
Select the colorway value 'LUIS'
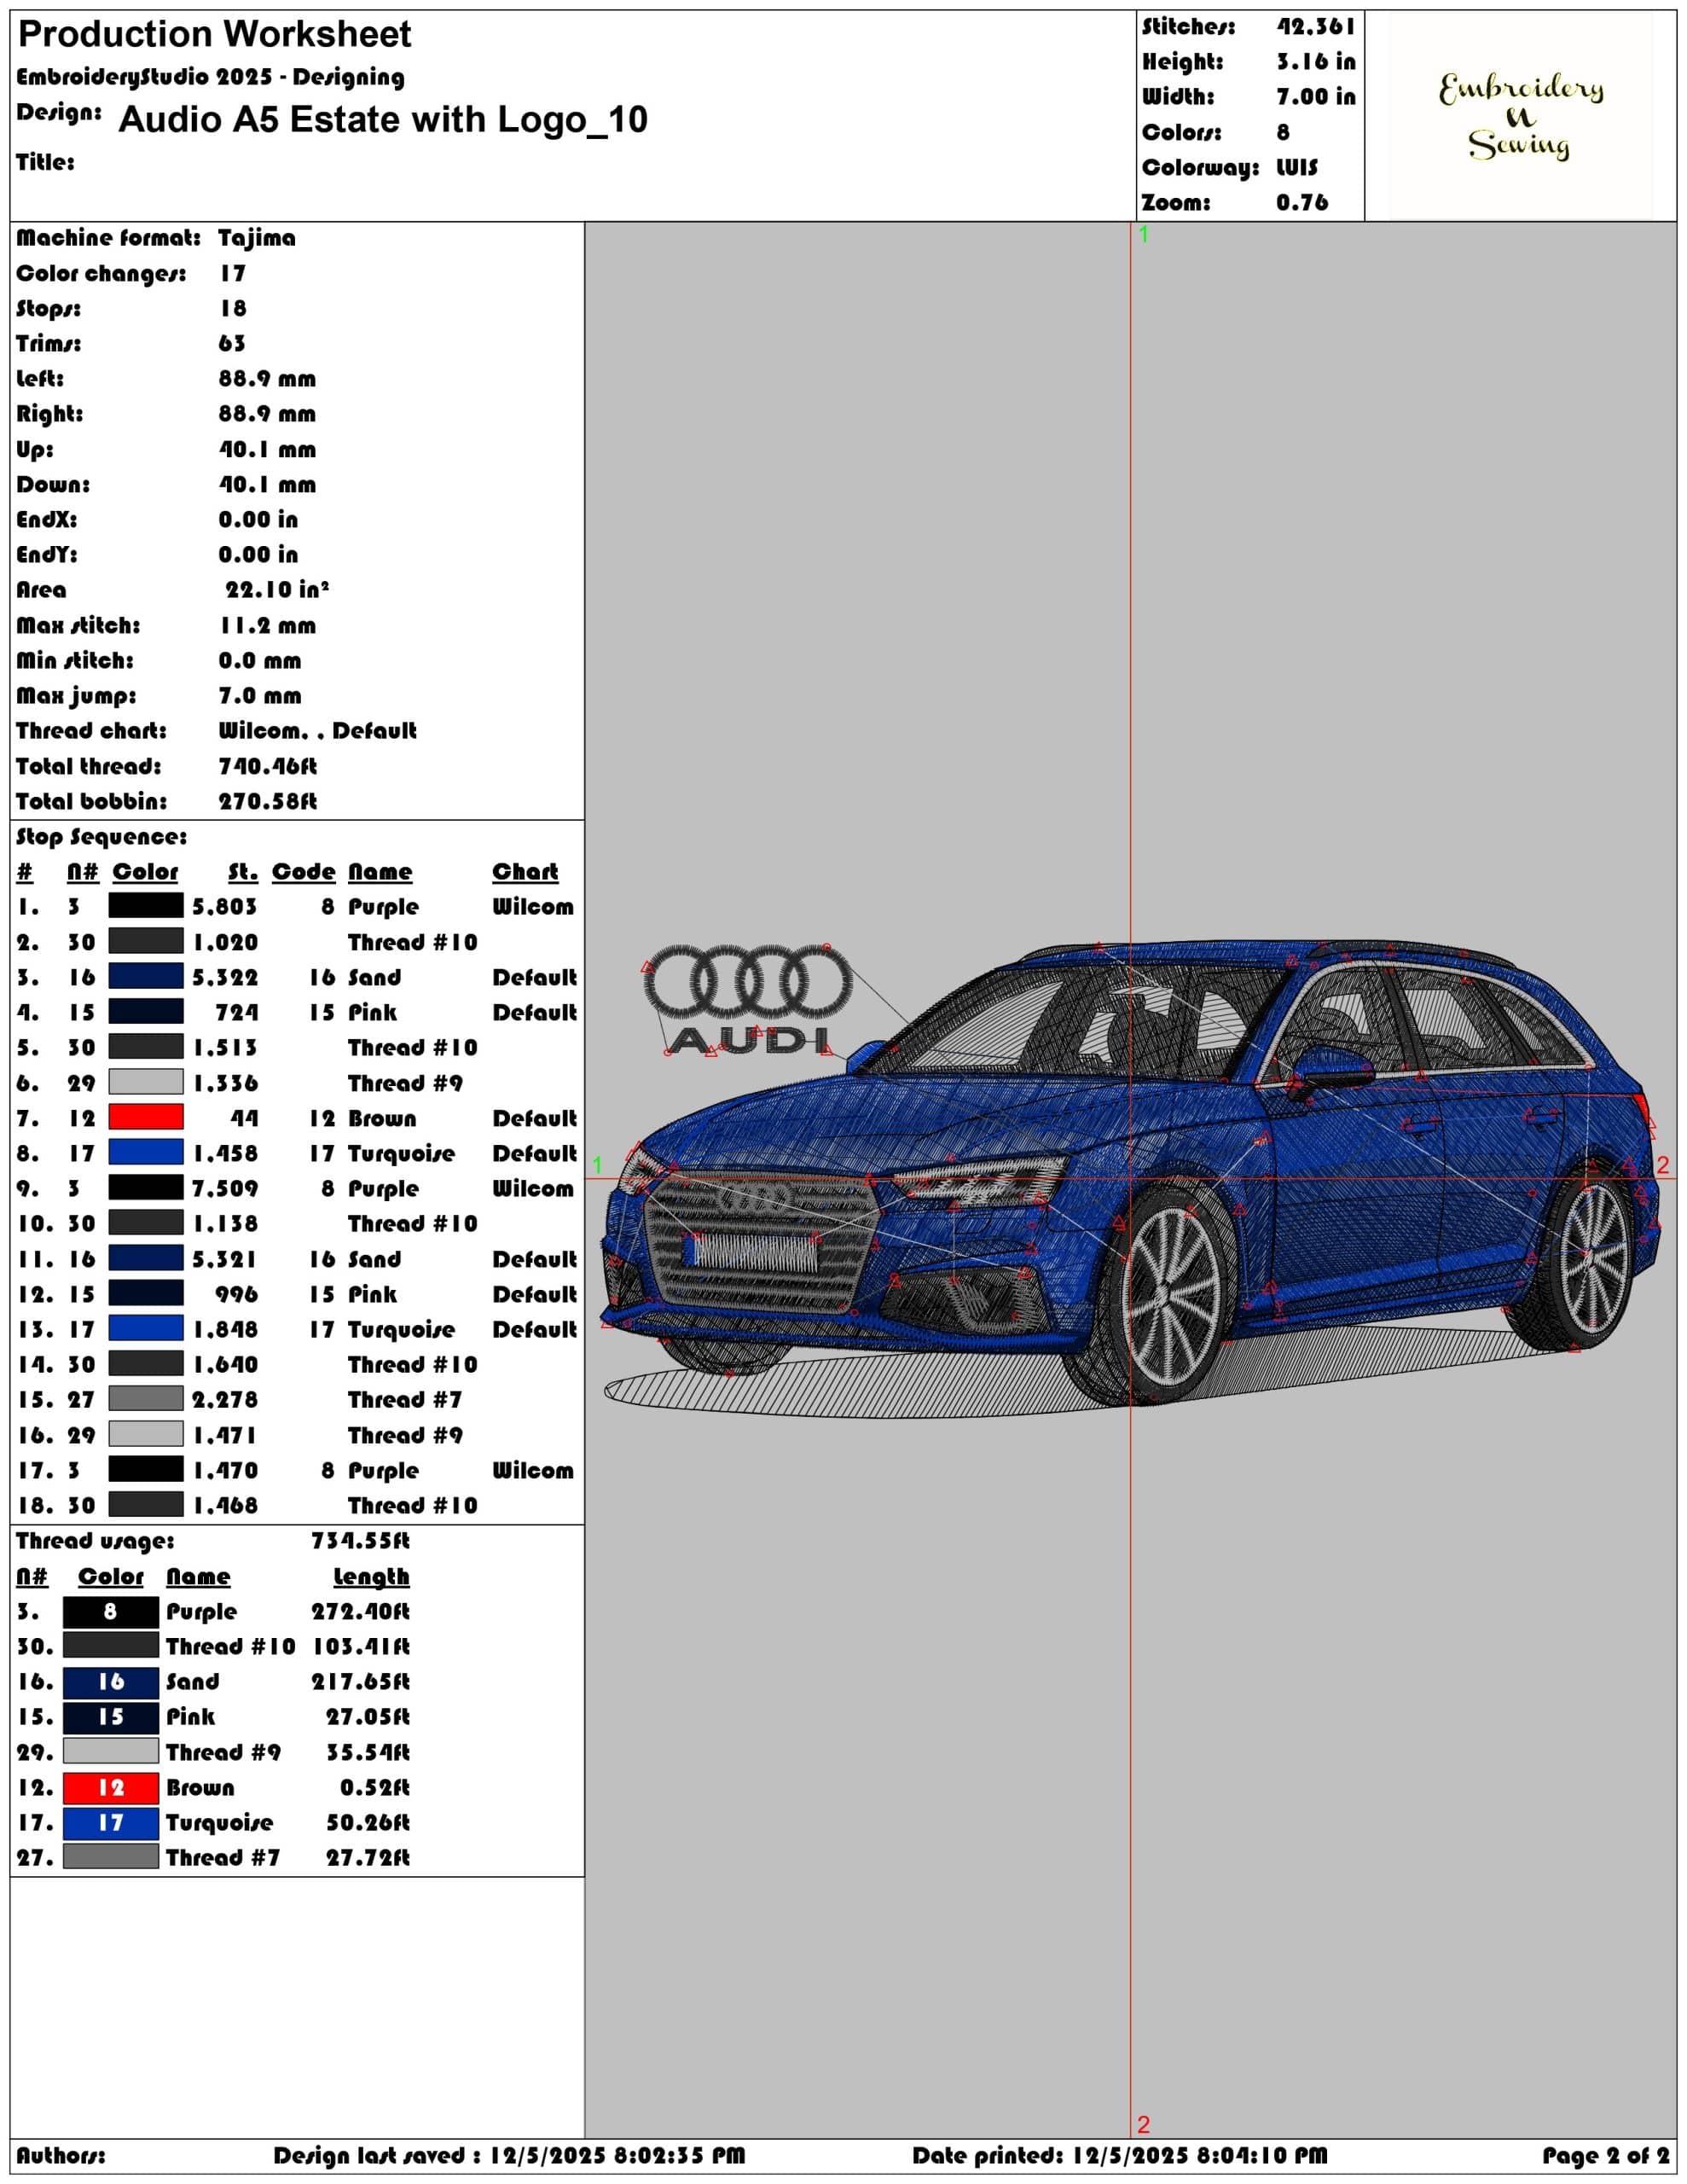point(1297,167)
